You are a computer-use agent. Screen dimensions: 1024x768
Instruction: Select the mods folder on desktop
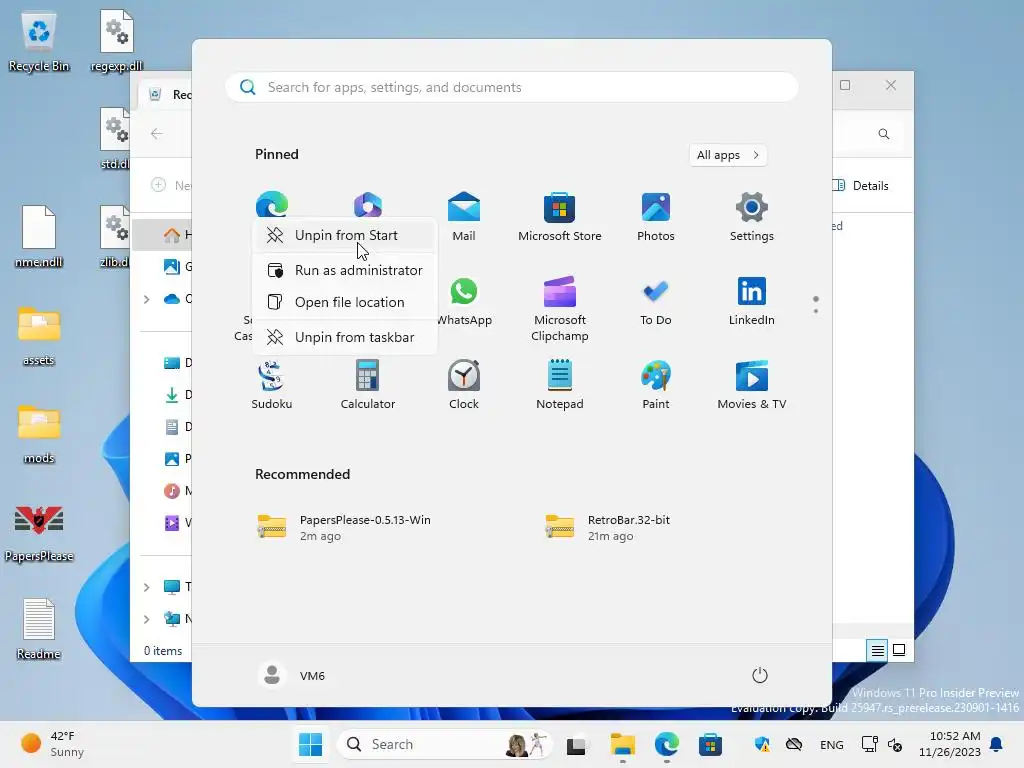tap(39, 434)
